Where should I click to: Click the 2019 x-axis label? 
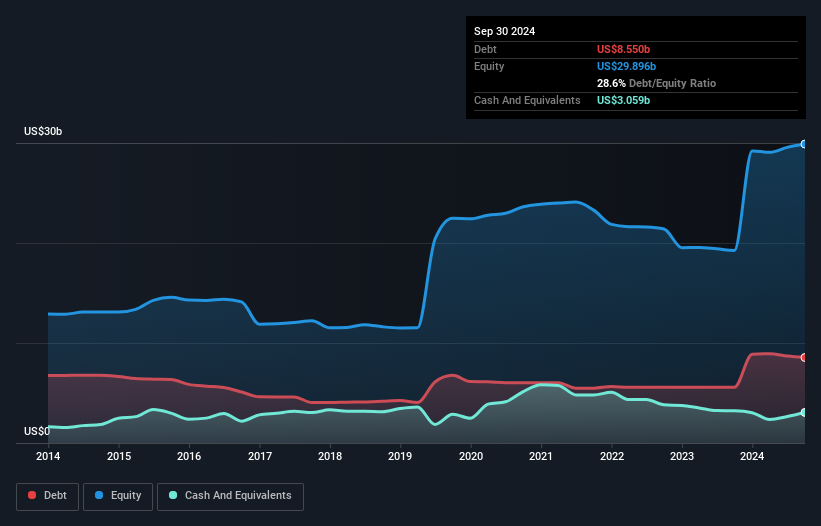pyautogui.click(x=400, y=456)
